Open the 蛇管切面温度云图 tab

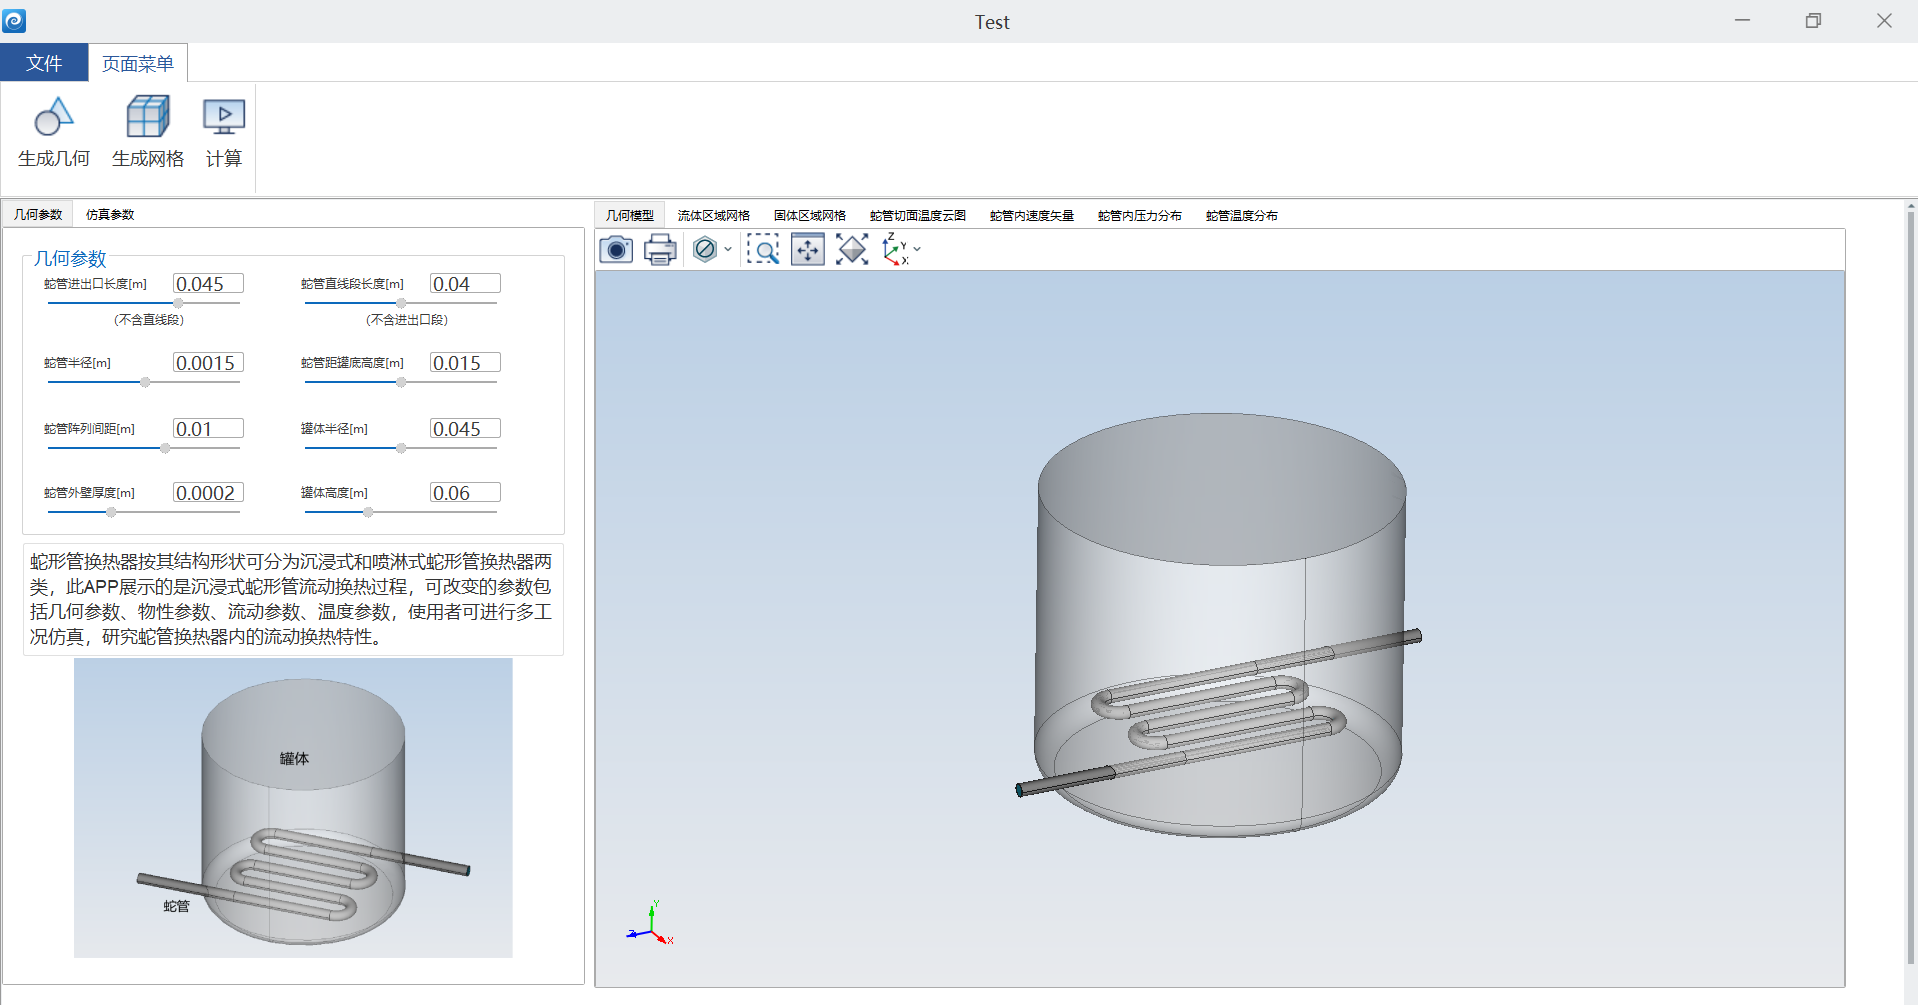(x=918, y=215)
